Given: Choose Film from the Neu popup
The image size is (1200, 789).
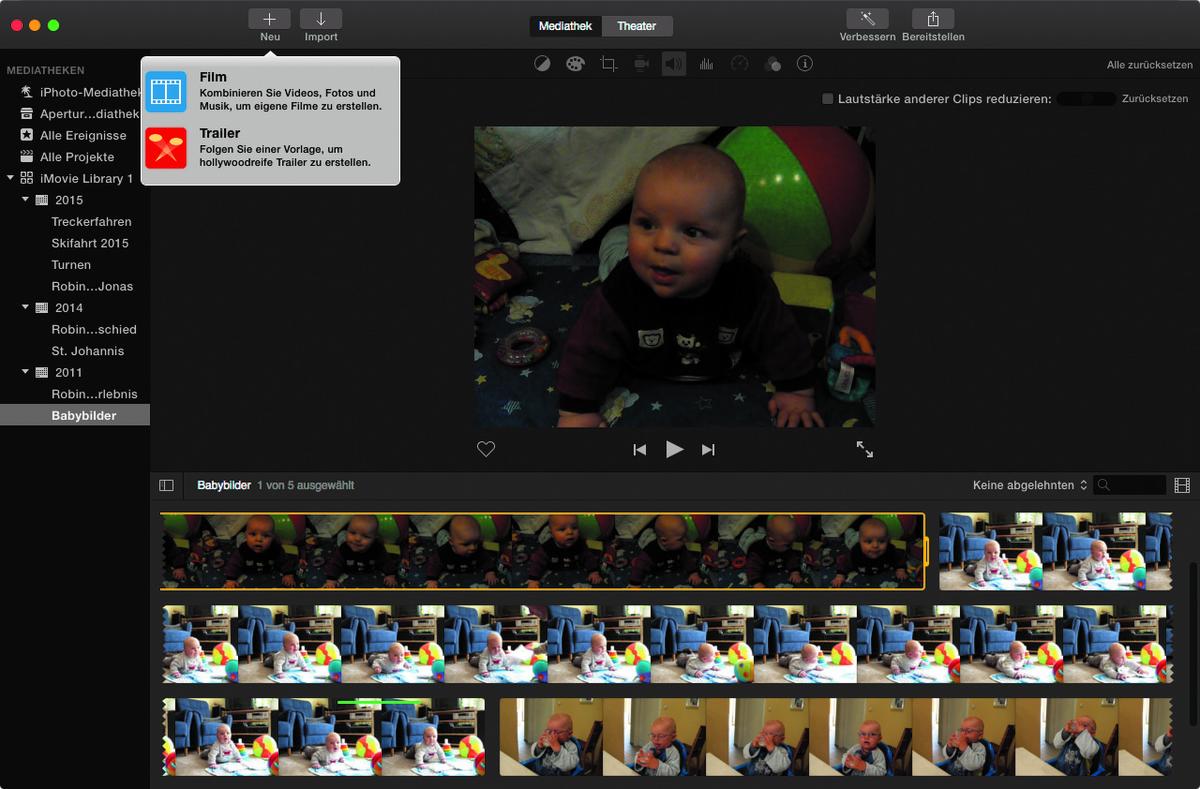Looking at the screenshot, I should click(x=270, y=92).
